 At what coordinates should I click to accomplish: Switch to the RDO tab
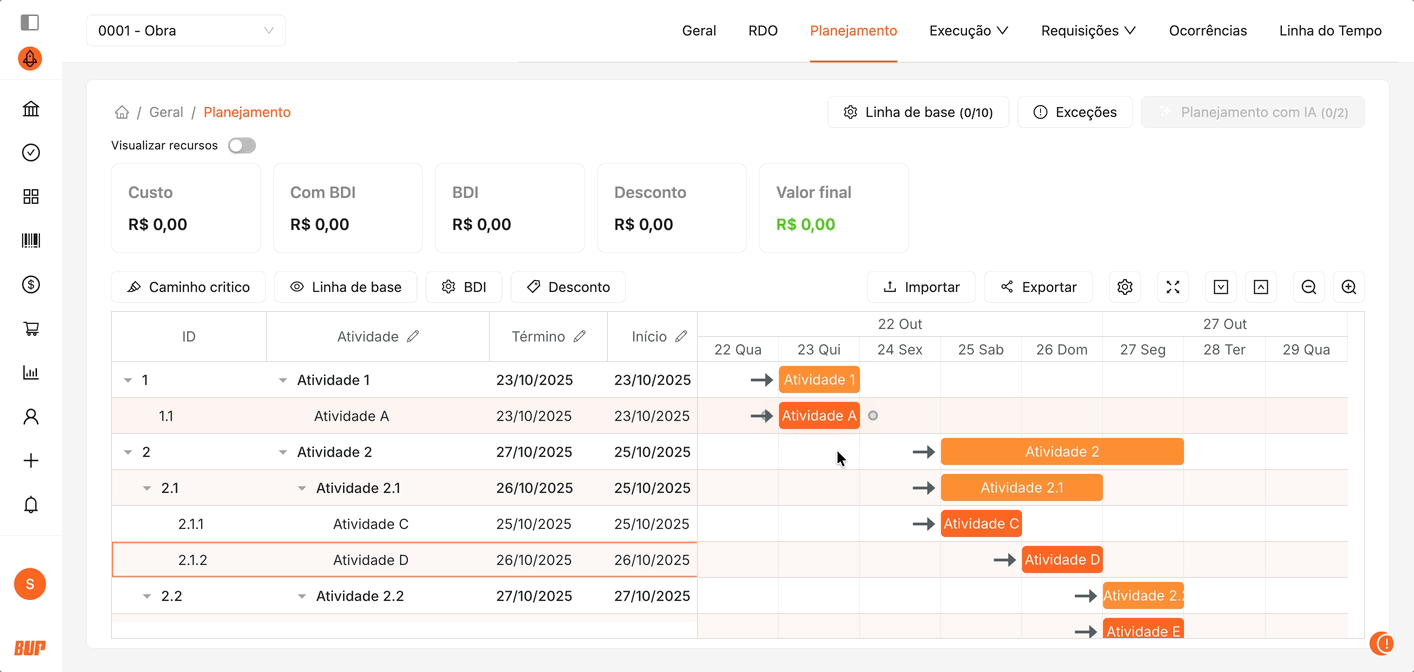click(x=763, y=31)
